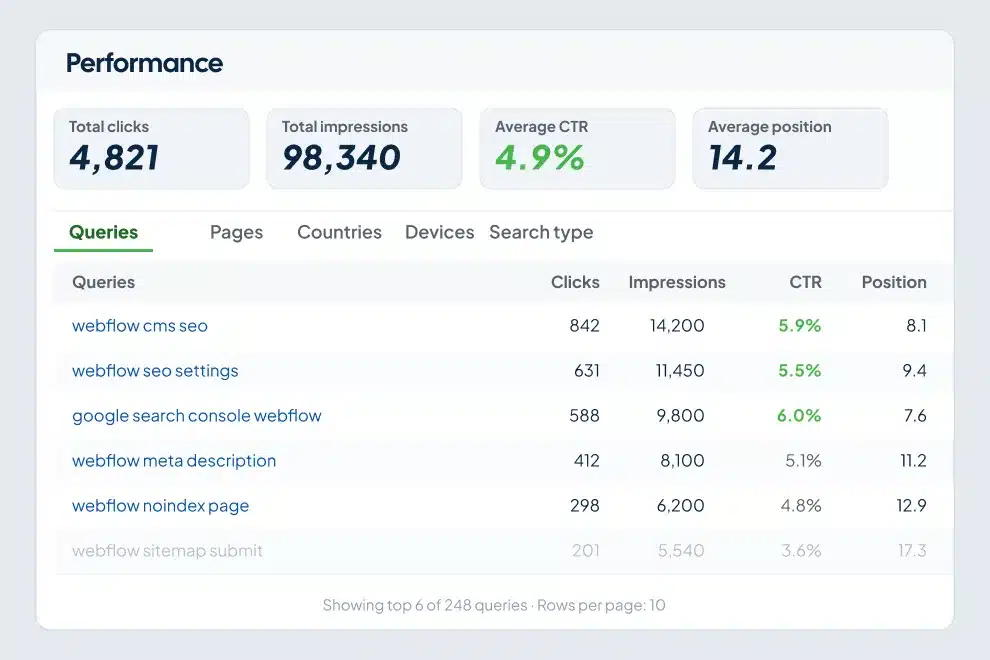Click the 5.5% CTR value
Screen dimensions: 990x660
tap(799, 371)
